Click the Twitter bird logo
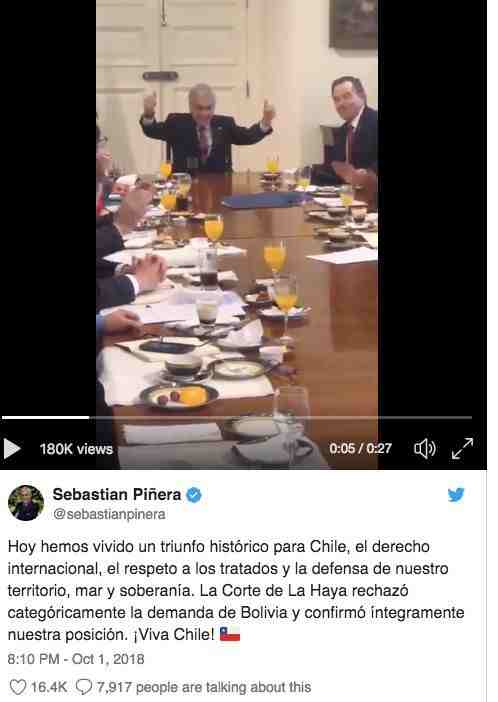 point(456,495)
